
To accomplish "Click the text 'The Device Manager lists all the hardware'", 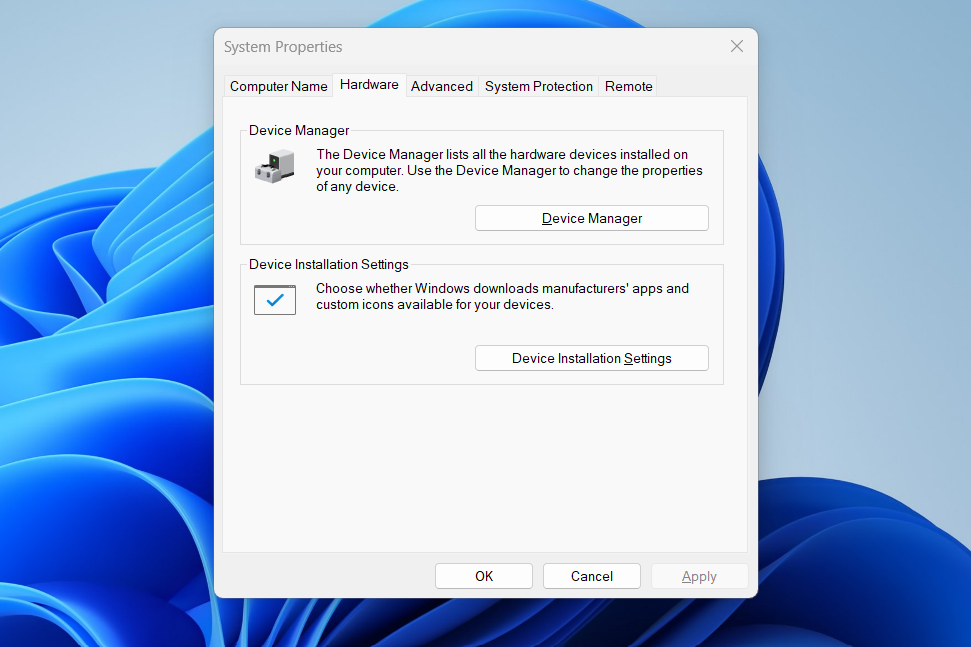I will (x=442, y=154).
